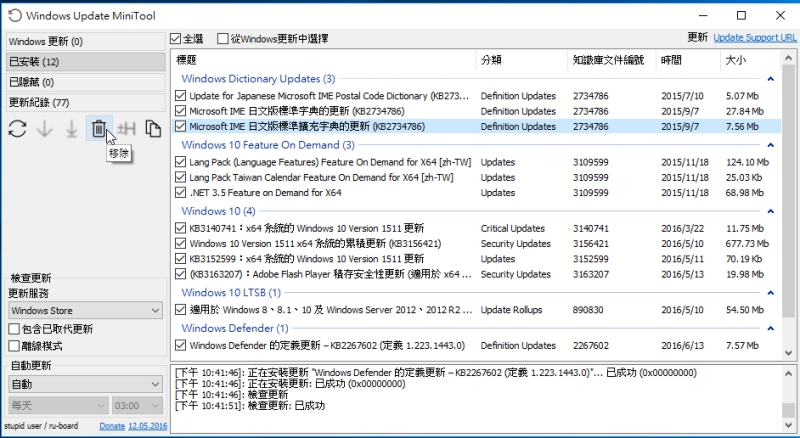Uncheck .NET 3.5 Feature on Demand checkbox
Screen dimensions: 800x438
tap(180, 192)
